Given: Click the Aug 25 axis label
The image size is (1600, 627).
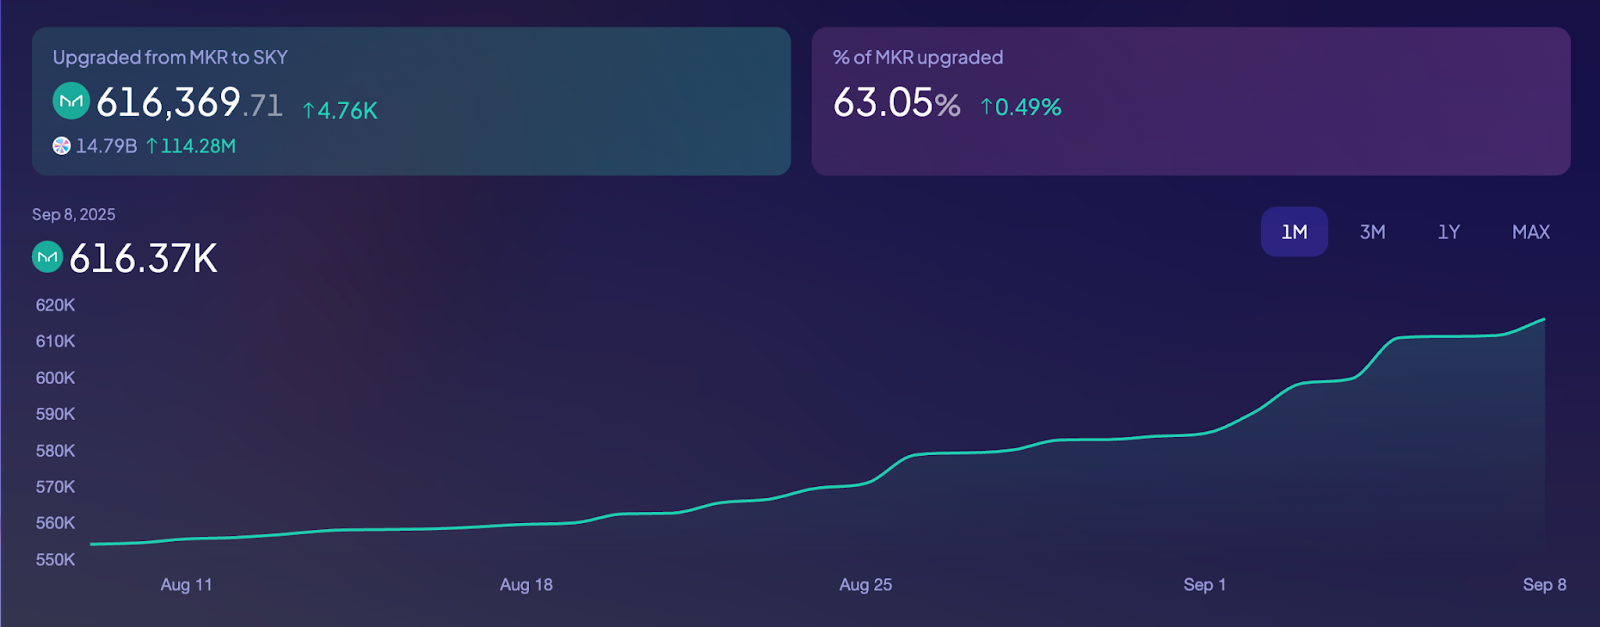Looking at the screenshot, I should click(x=865, y=585).
